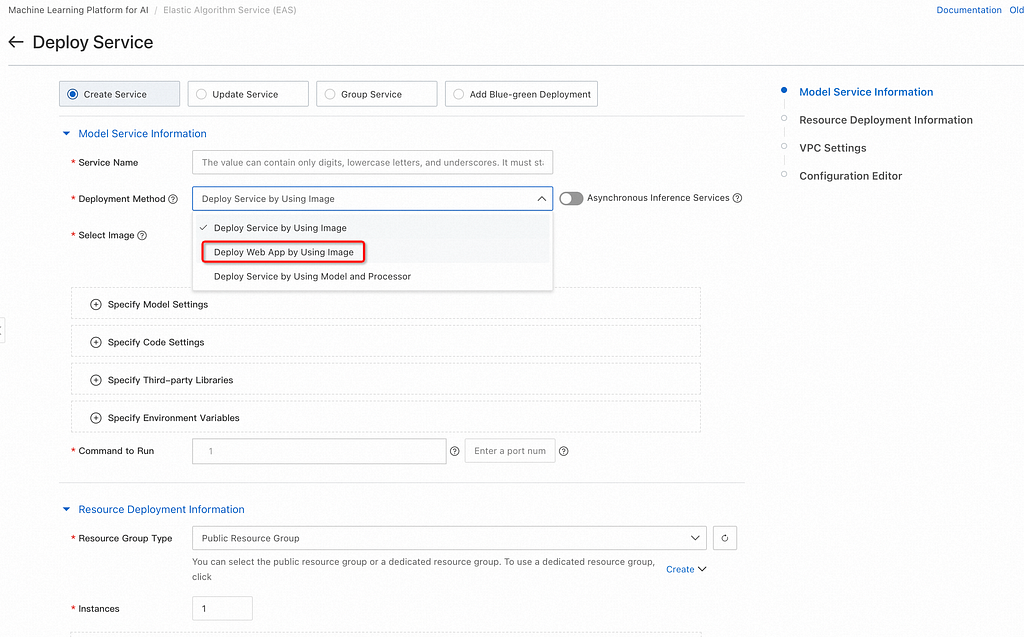This screenshot has width=1024, height=637.
Task: Choose Deploy Service by Using Image option
Action: tap(373, 228)
